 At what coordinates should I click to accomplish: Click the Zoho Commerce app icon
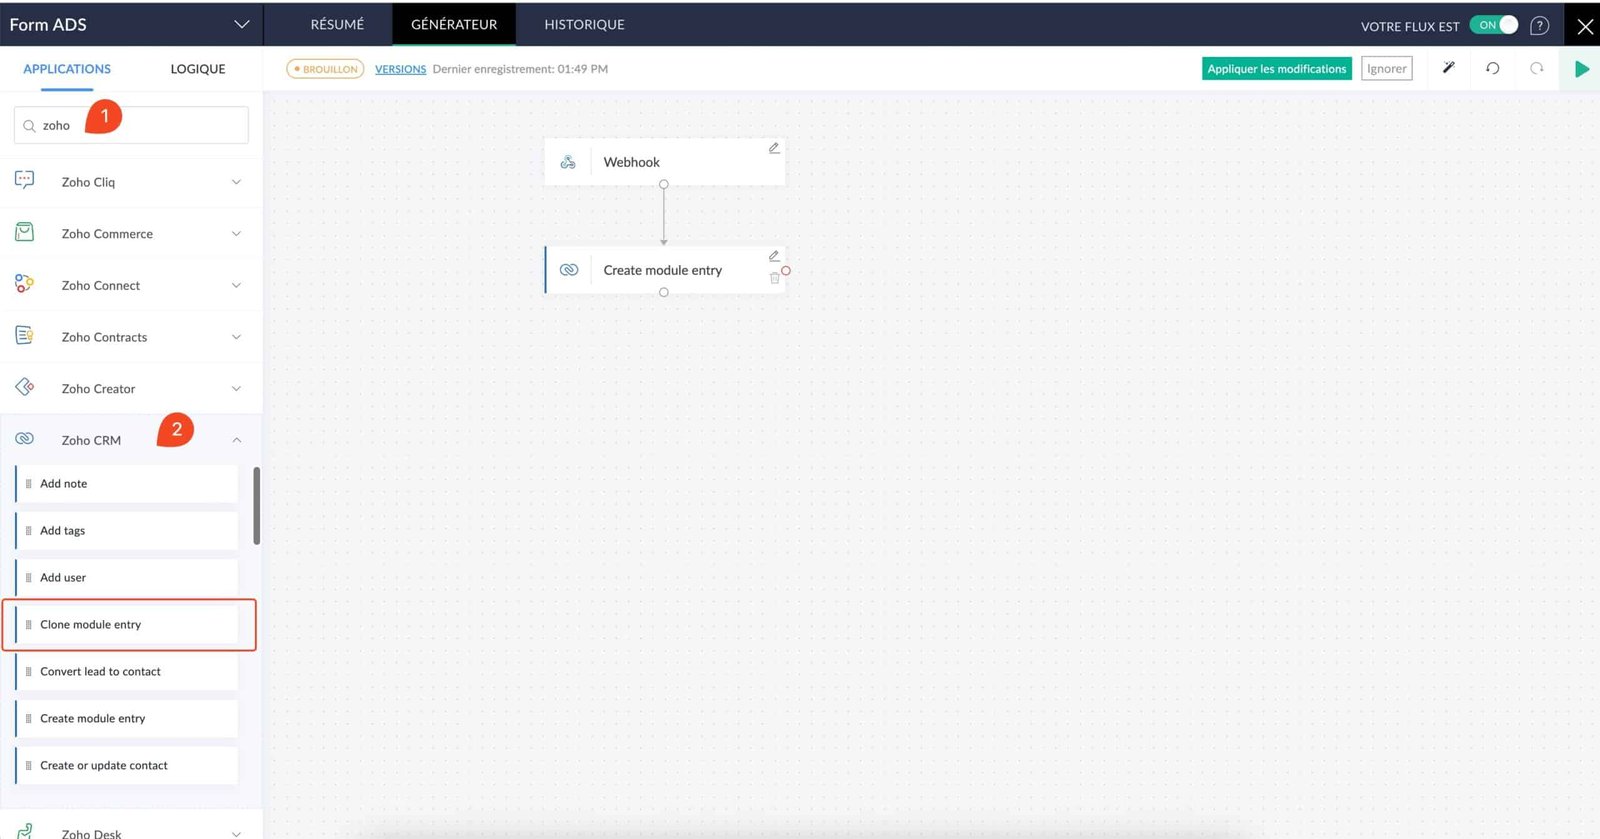[25, 232]
